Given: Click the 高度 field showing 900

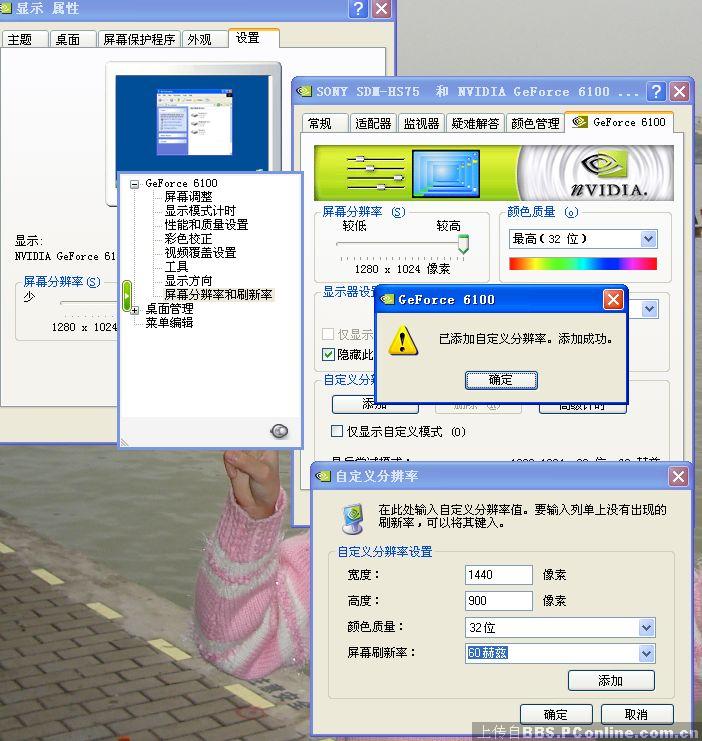Looking at the screenshot, I should (x=499, y=601).
